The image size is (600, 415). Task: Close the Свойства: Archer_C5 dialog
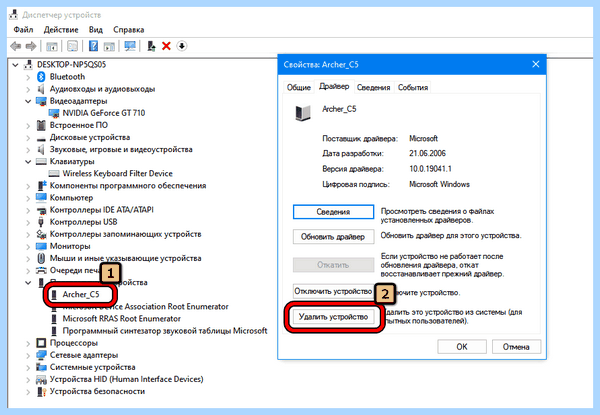[x=536, y=64]
